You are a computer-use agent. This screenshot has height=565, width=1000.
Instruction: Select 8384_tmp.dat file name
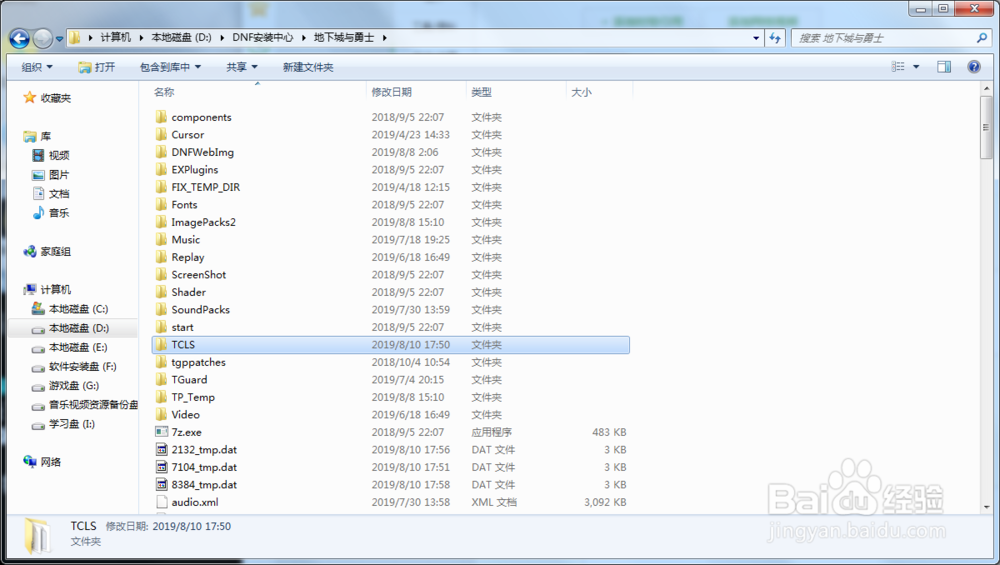[204, 485]
